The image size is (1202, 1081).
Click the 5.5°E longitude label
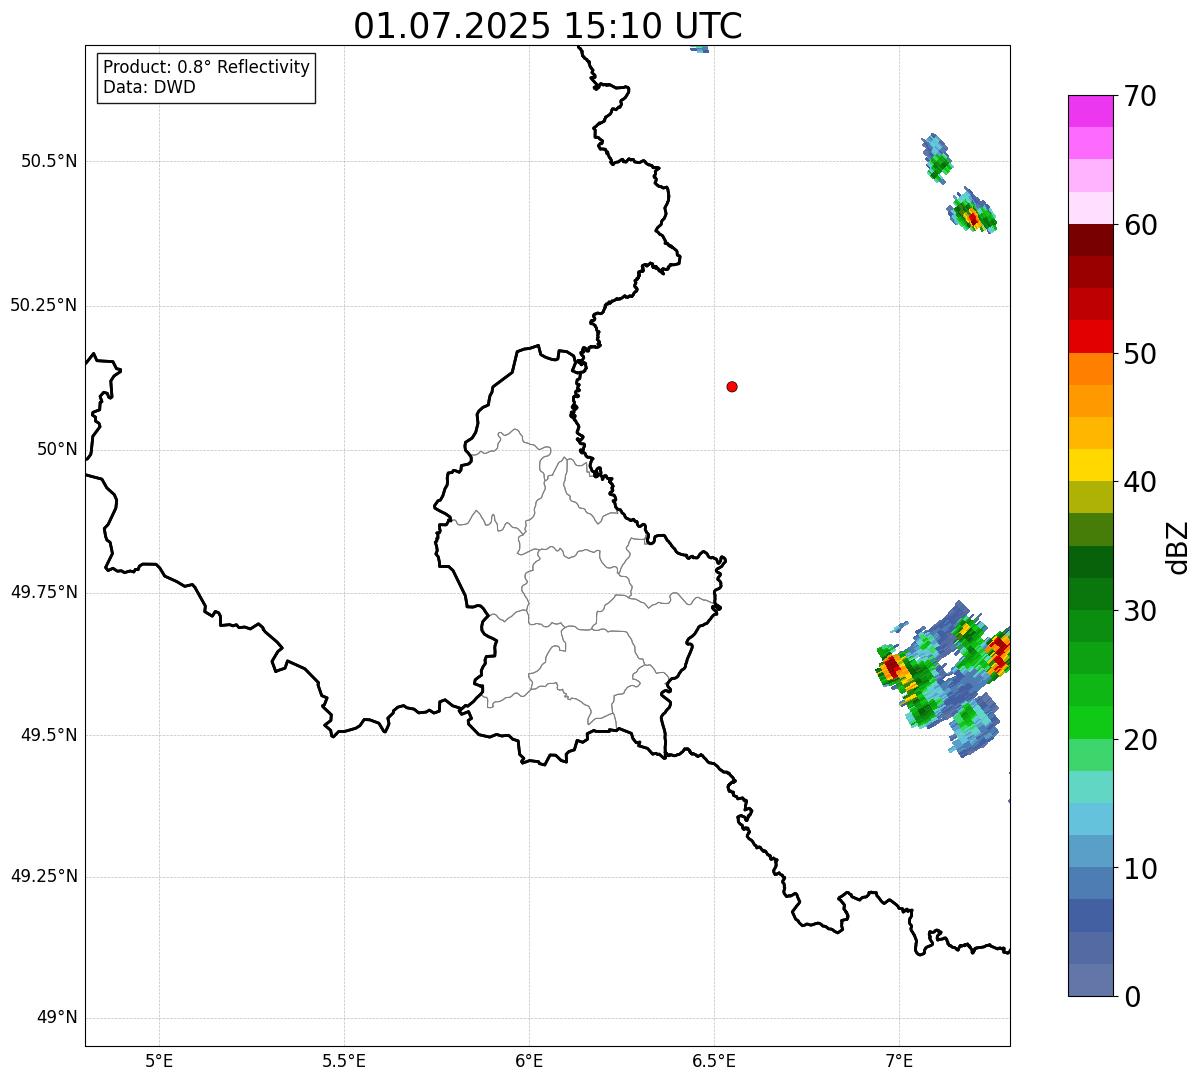pyautogui.click(x=344, y=1060)
